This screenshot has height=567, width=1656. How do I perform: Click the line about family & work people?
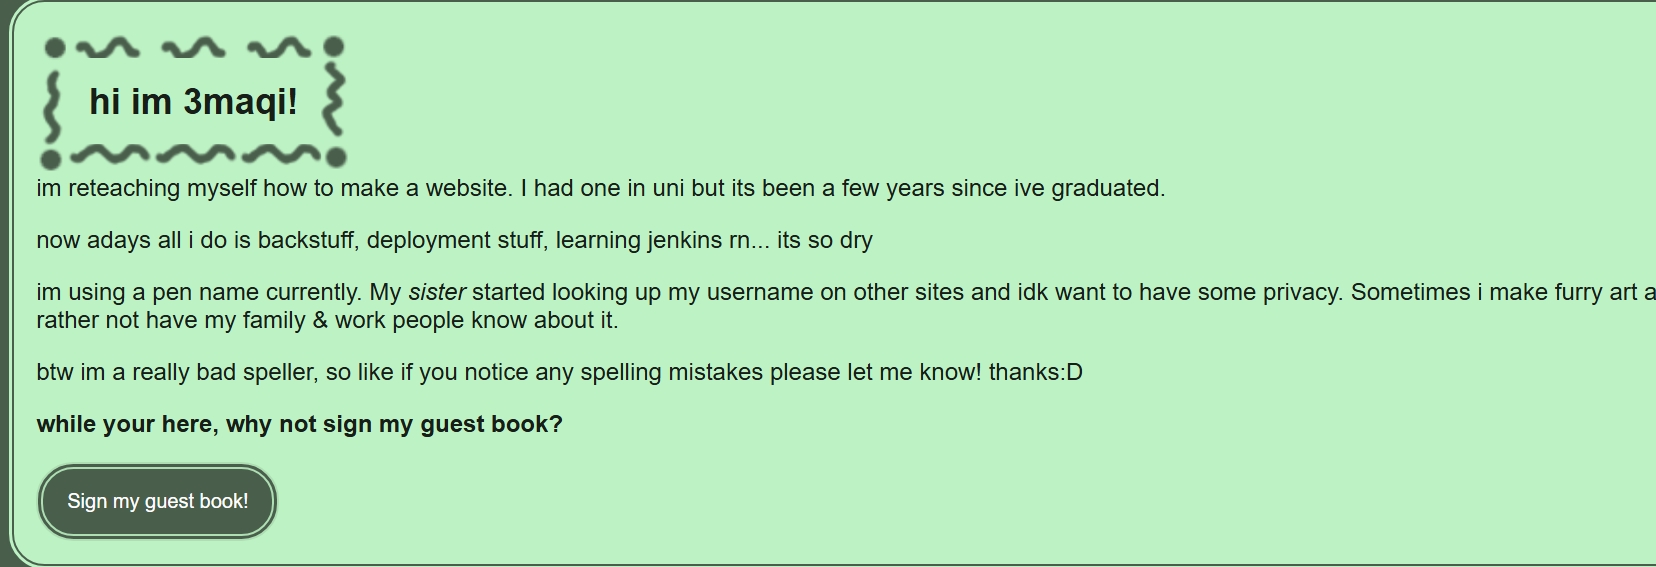[x=327, y=320]
